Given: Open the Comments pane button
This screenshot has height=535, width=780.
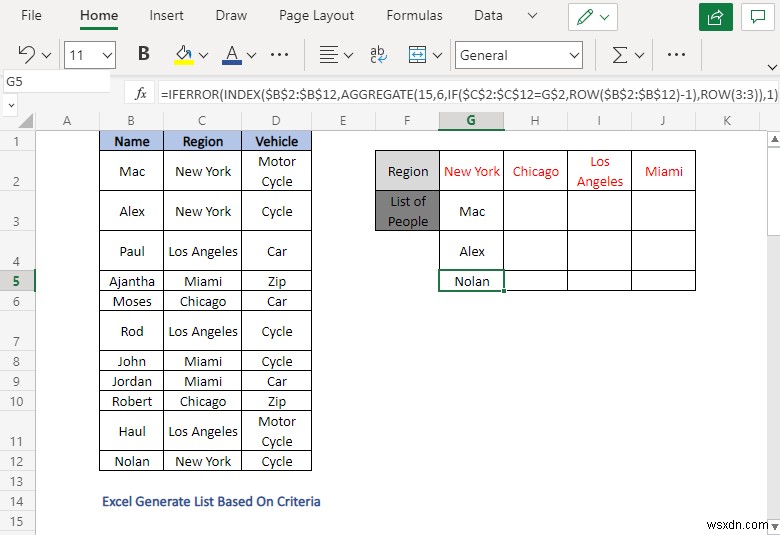Looking at the screenshot, I should pos(758,17).
